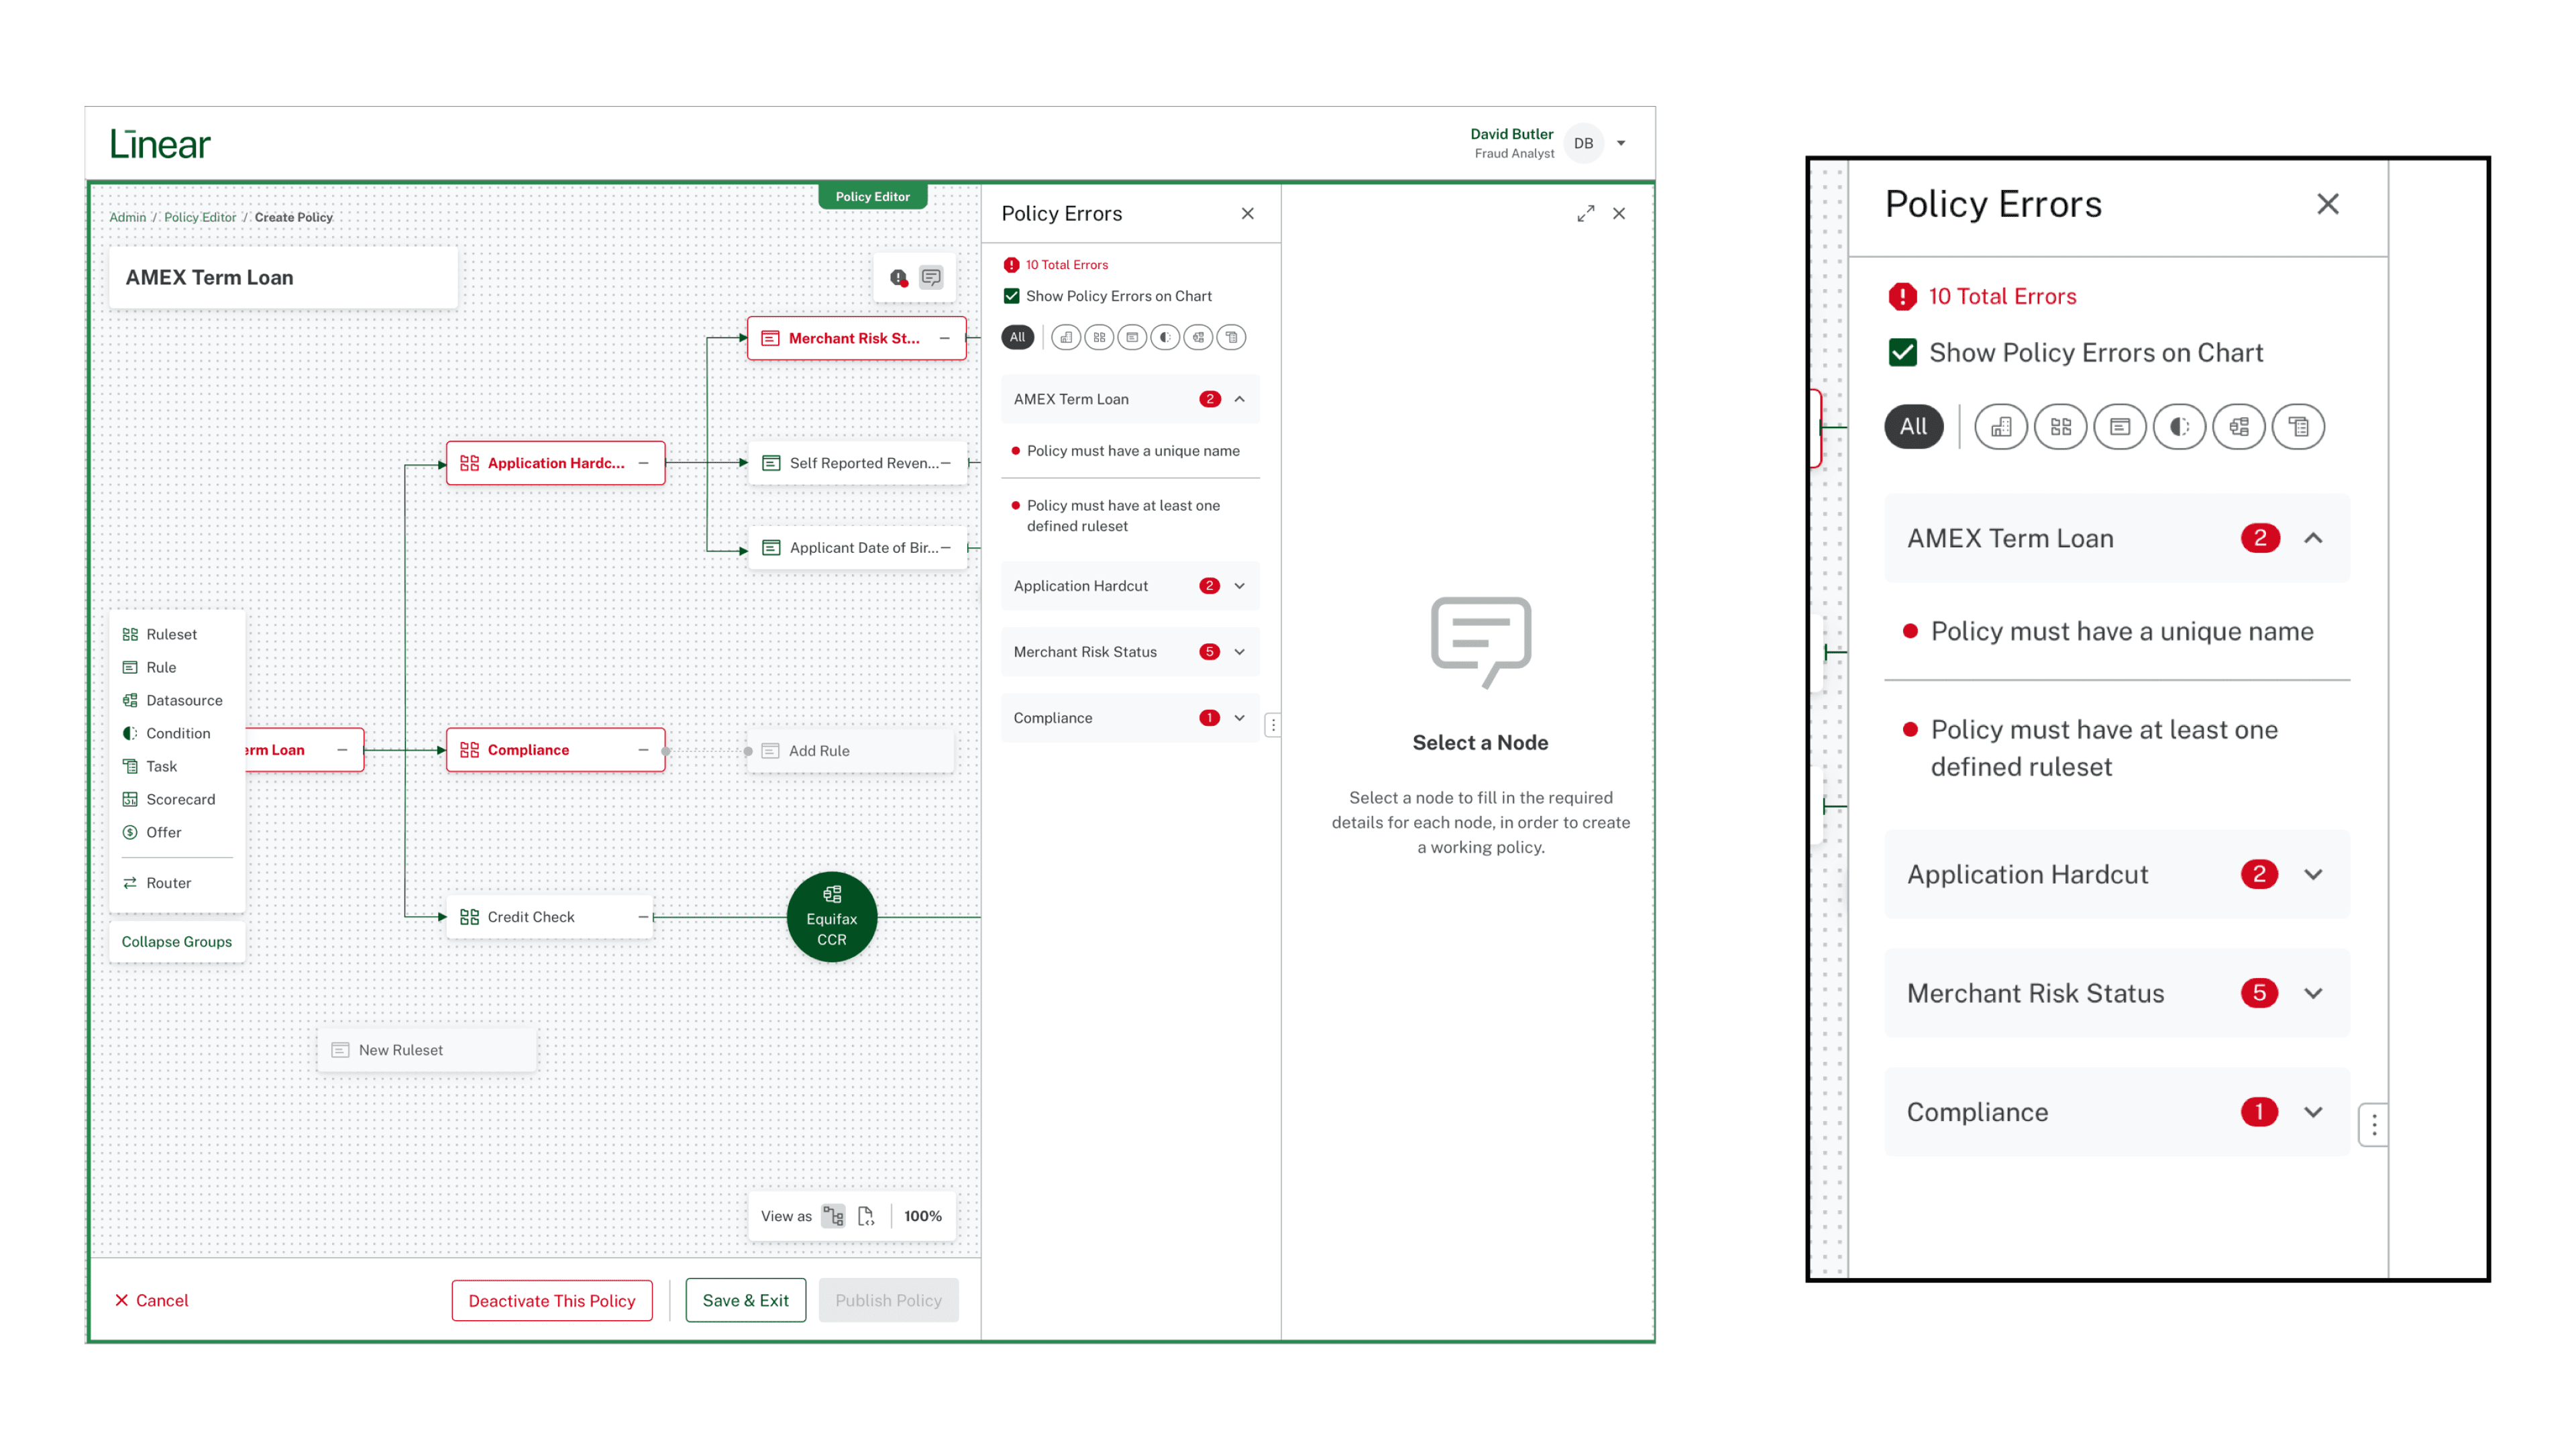
Task: Expand Merchant Risk Status errors in enlarged panel
Action: 2312,993
